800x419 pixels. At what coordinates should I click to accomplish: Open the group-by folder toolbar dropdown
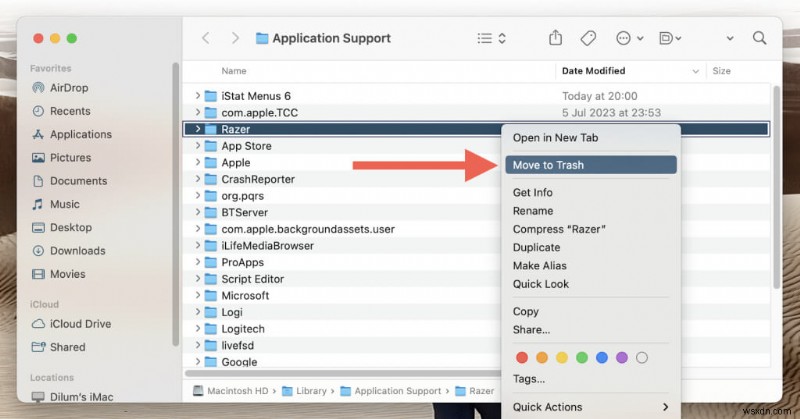pos(670,38)
